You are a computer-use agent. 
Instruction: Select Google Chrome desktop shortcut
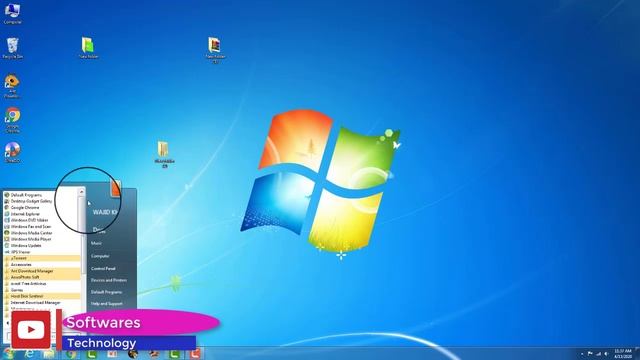(x=13, y=120)
